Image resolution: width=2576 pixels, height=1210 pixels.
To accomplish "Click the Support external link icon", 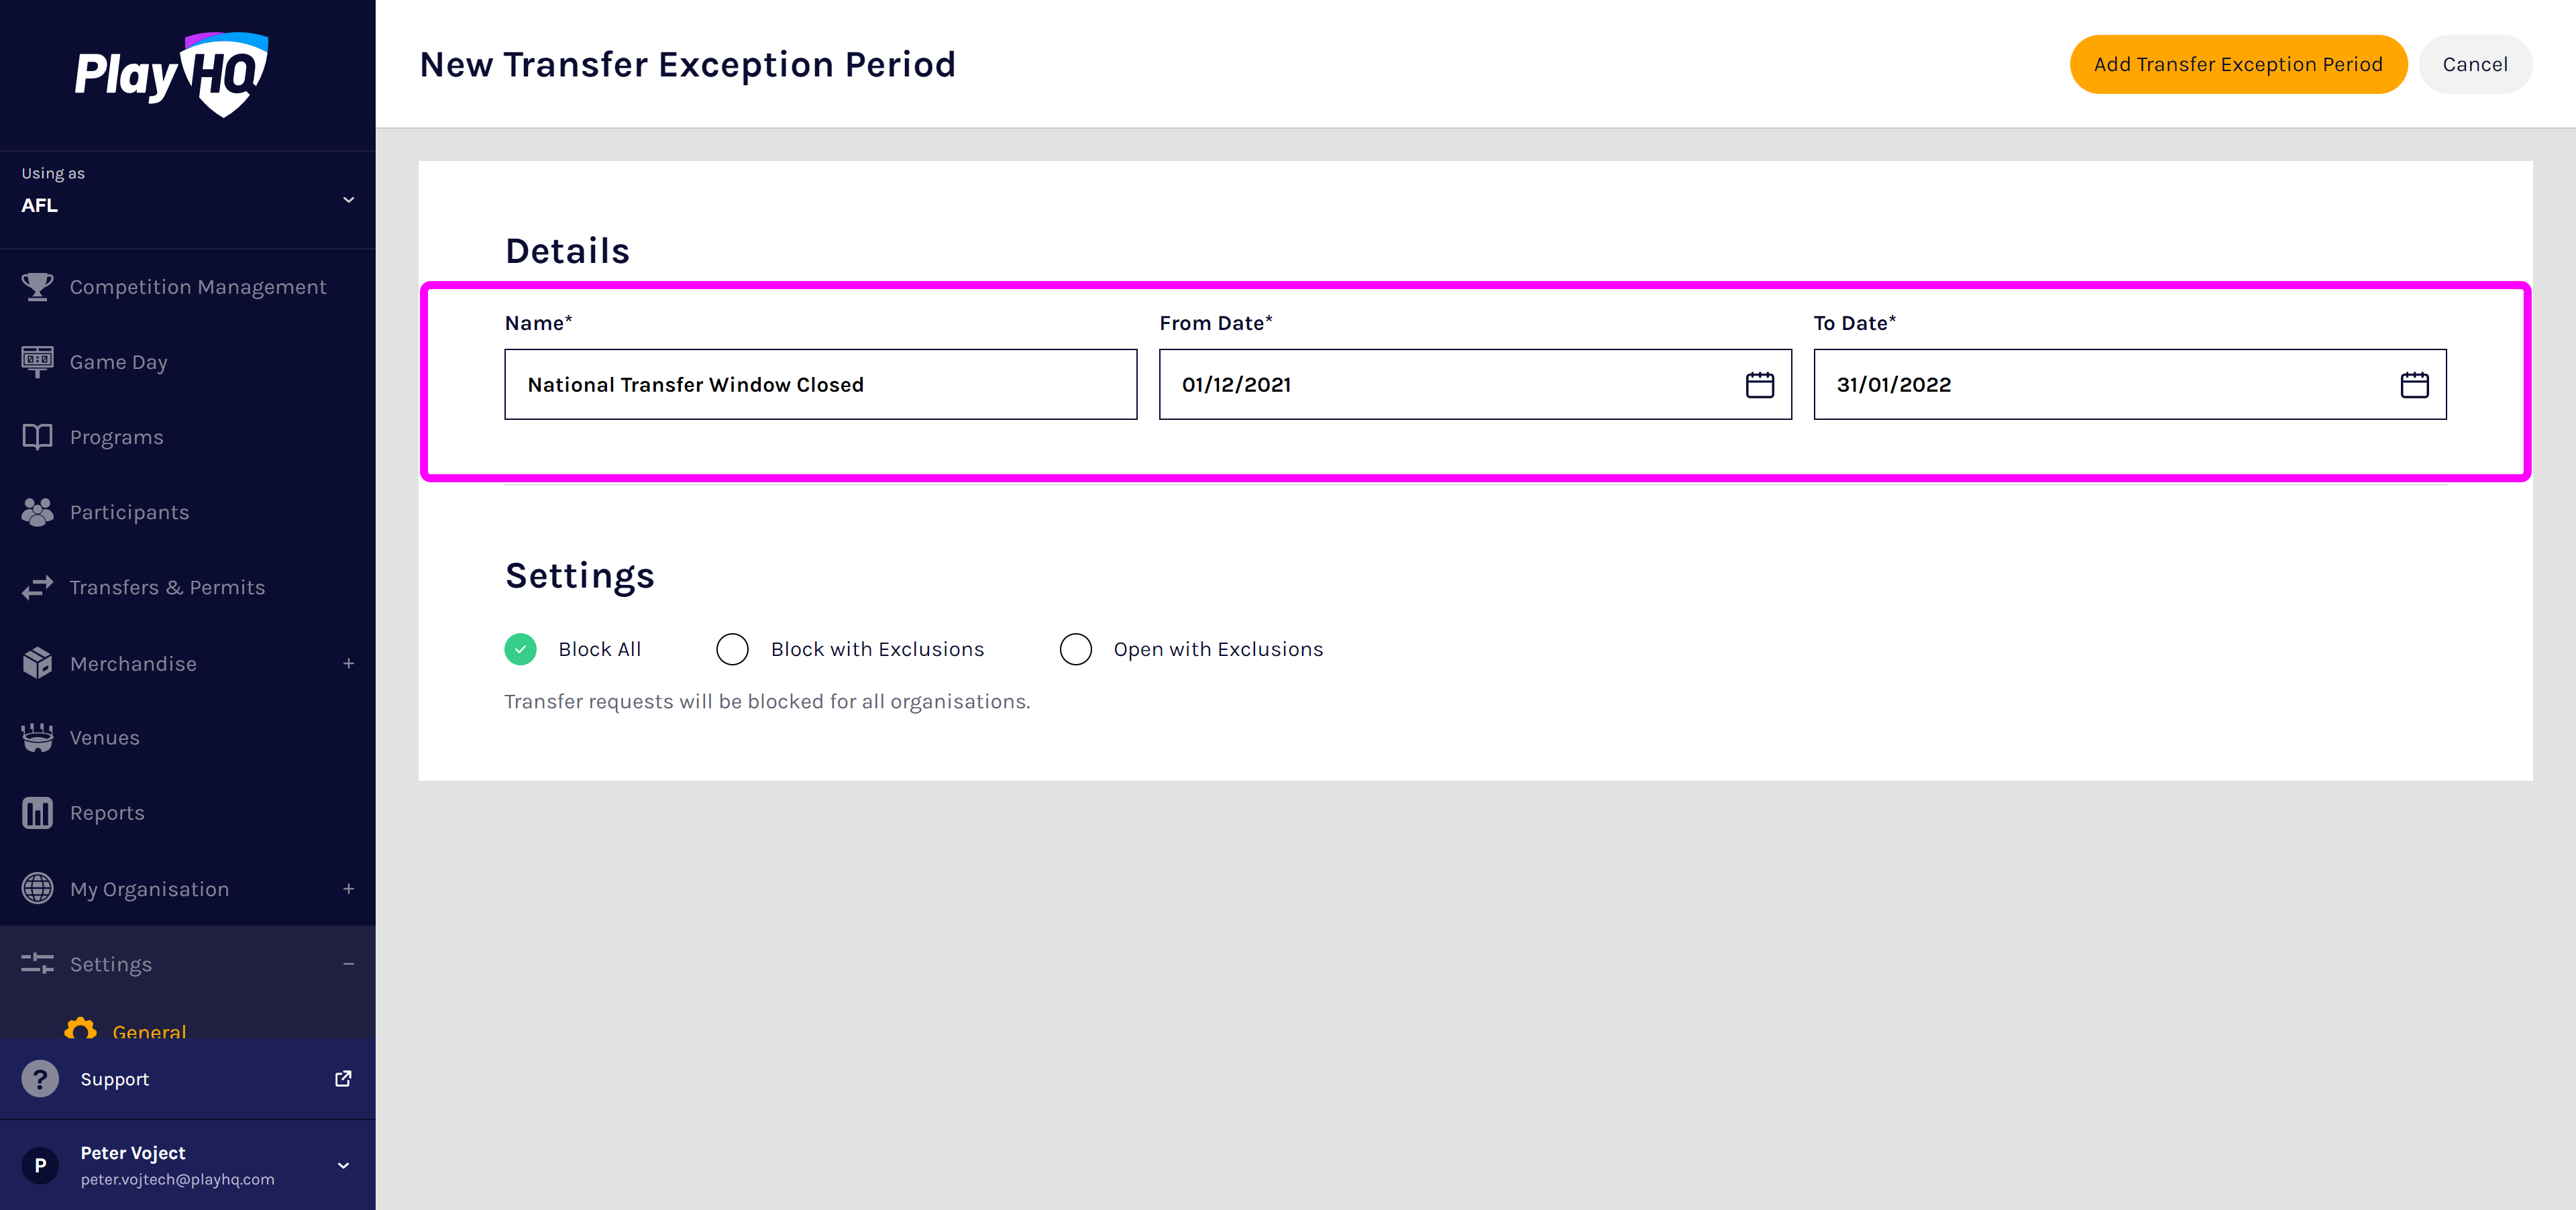I will pos(343,1078).
